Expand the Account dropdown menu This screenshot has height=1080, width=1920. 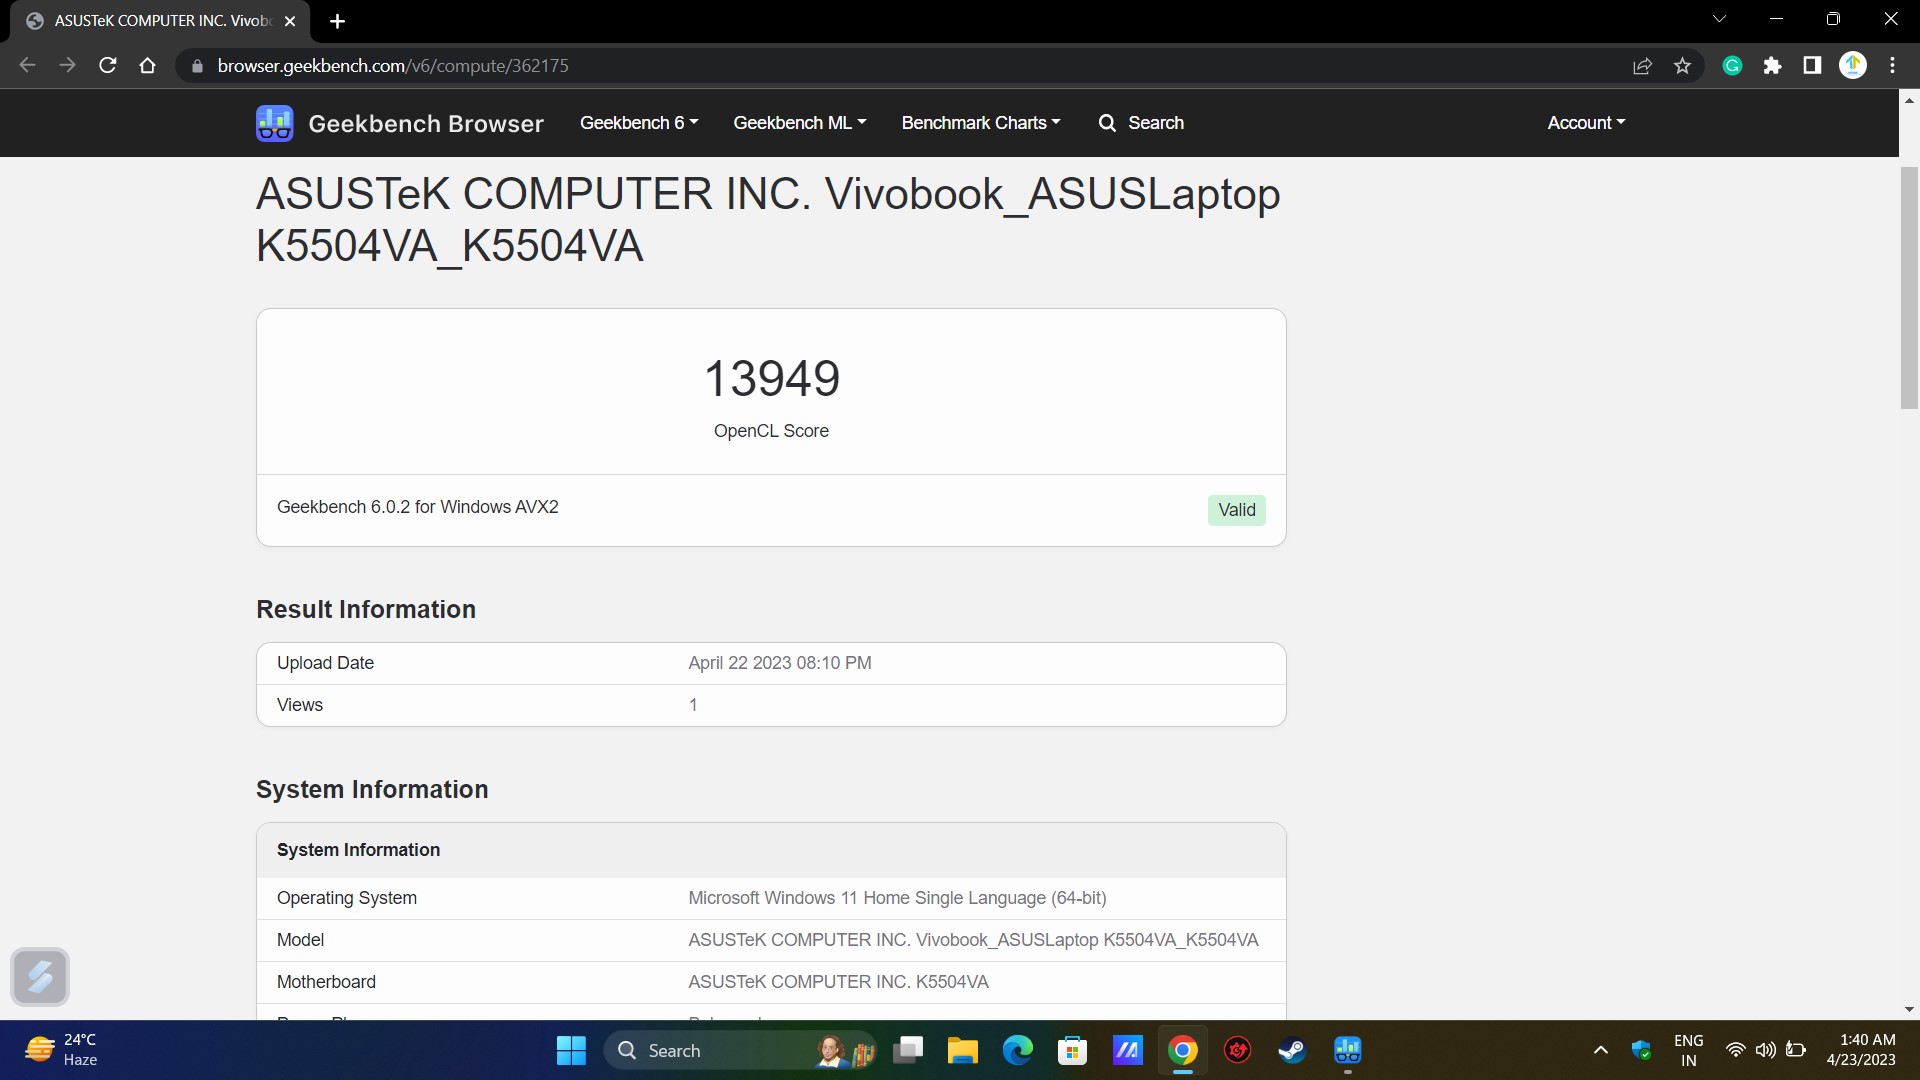[x=1586, y=123]
